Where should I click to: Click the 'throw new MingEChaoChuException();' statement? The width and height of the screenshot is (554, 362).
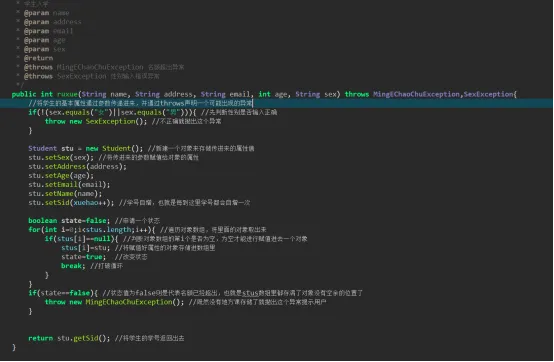(x=114, y=302)
